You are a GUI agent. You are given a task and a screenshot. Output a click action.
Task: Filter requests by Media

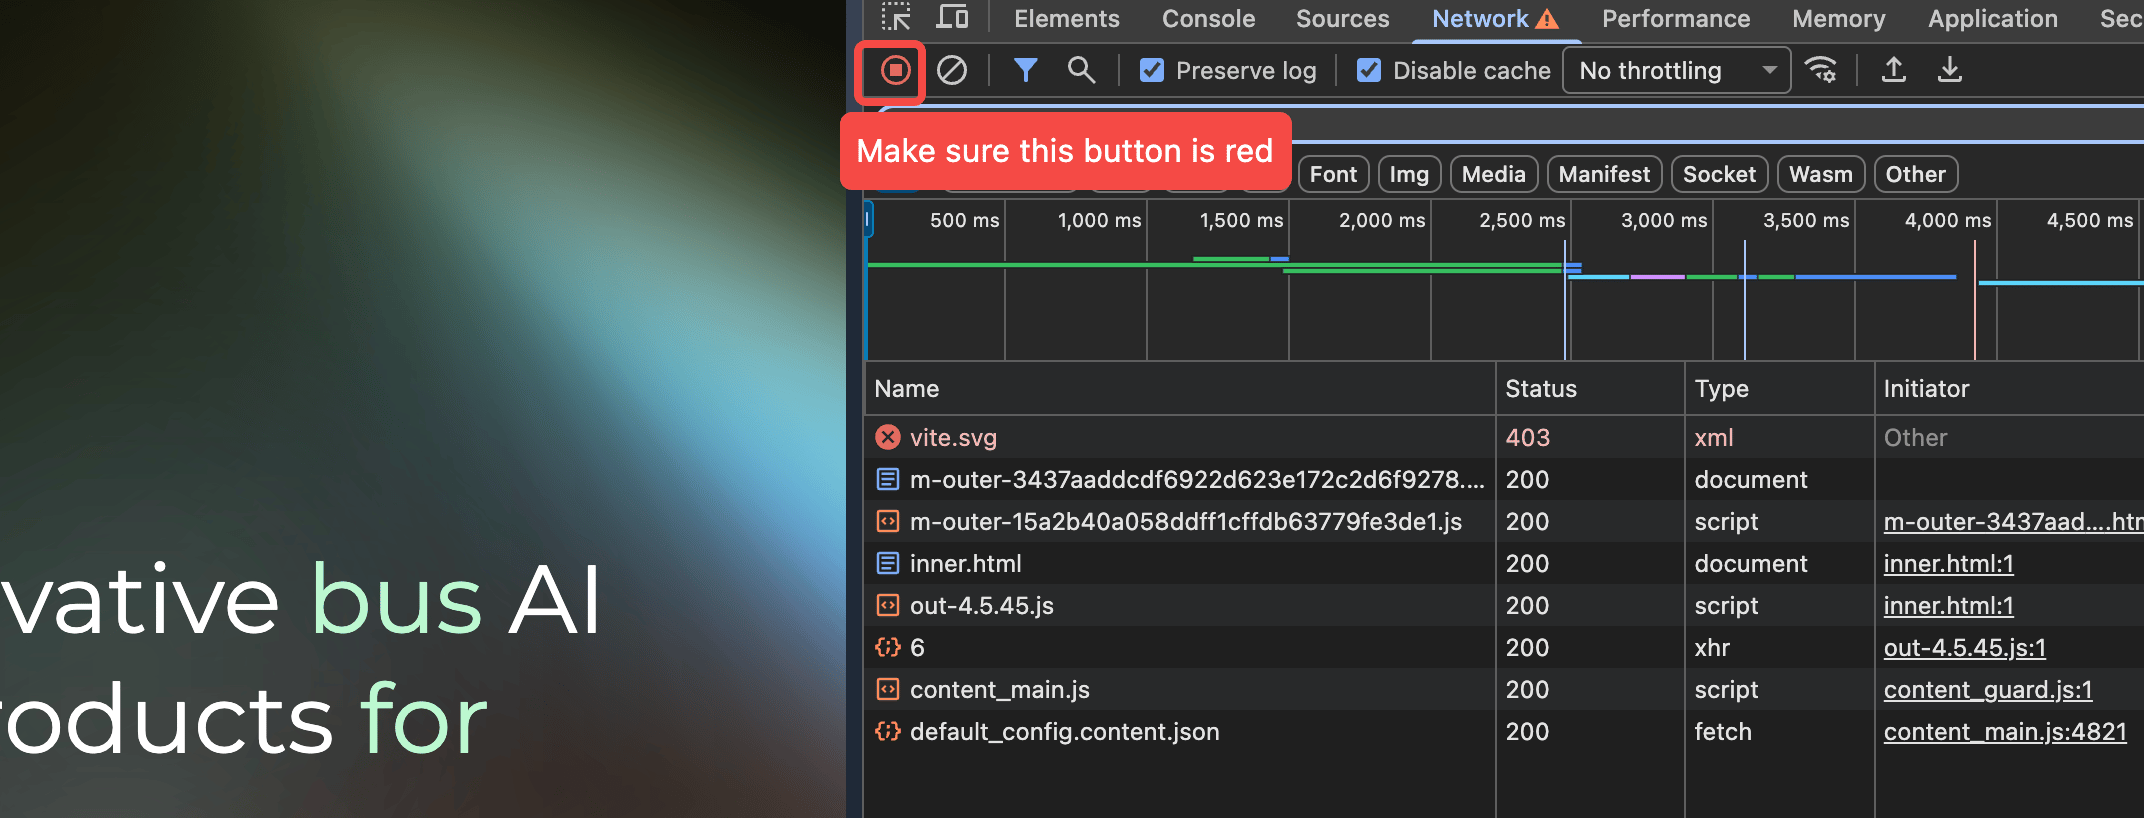click(x=1493, y=174)
